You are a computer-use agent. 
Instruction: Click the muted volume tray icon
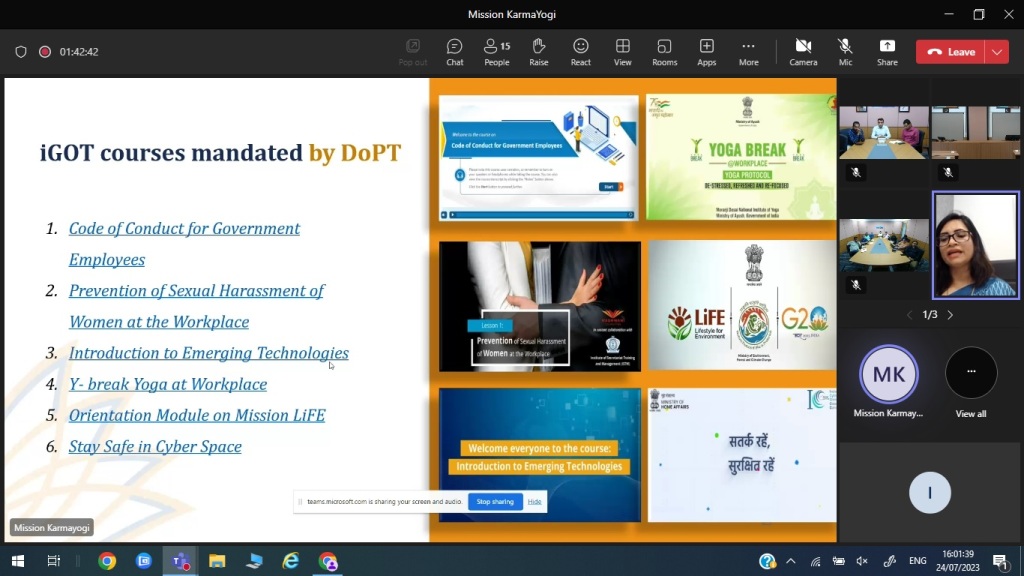[x=862, y=561]
